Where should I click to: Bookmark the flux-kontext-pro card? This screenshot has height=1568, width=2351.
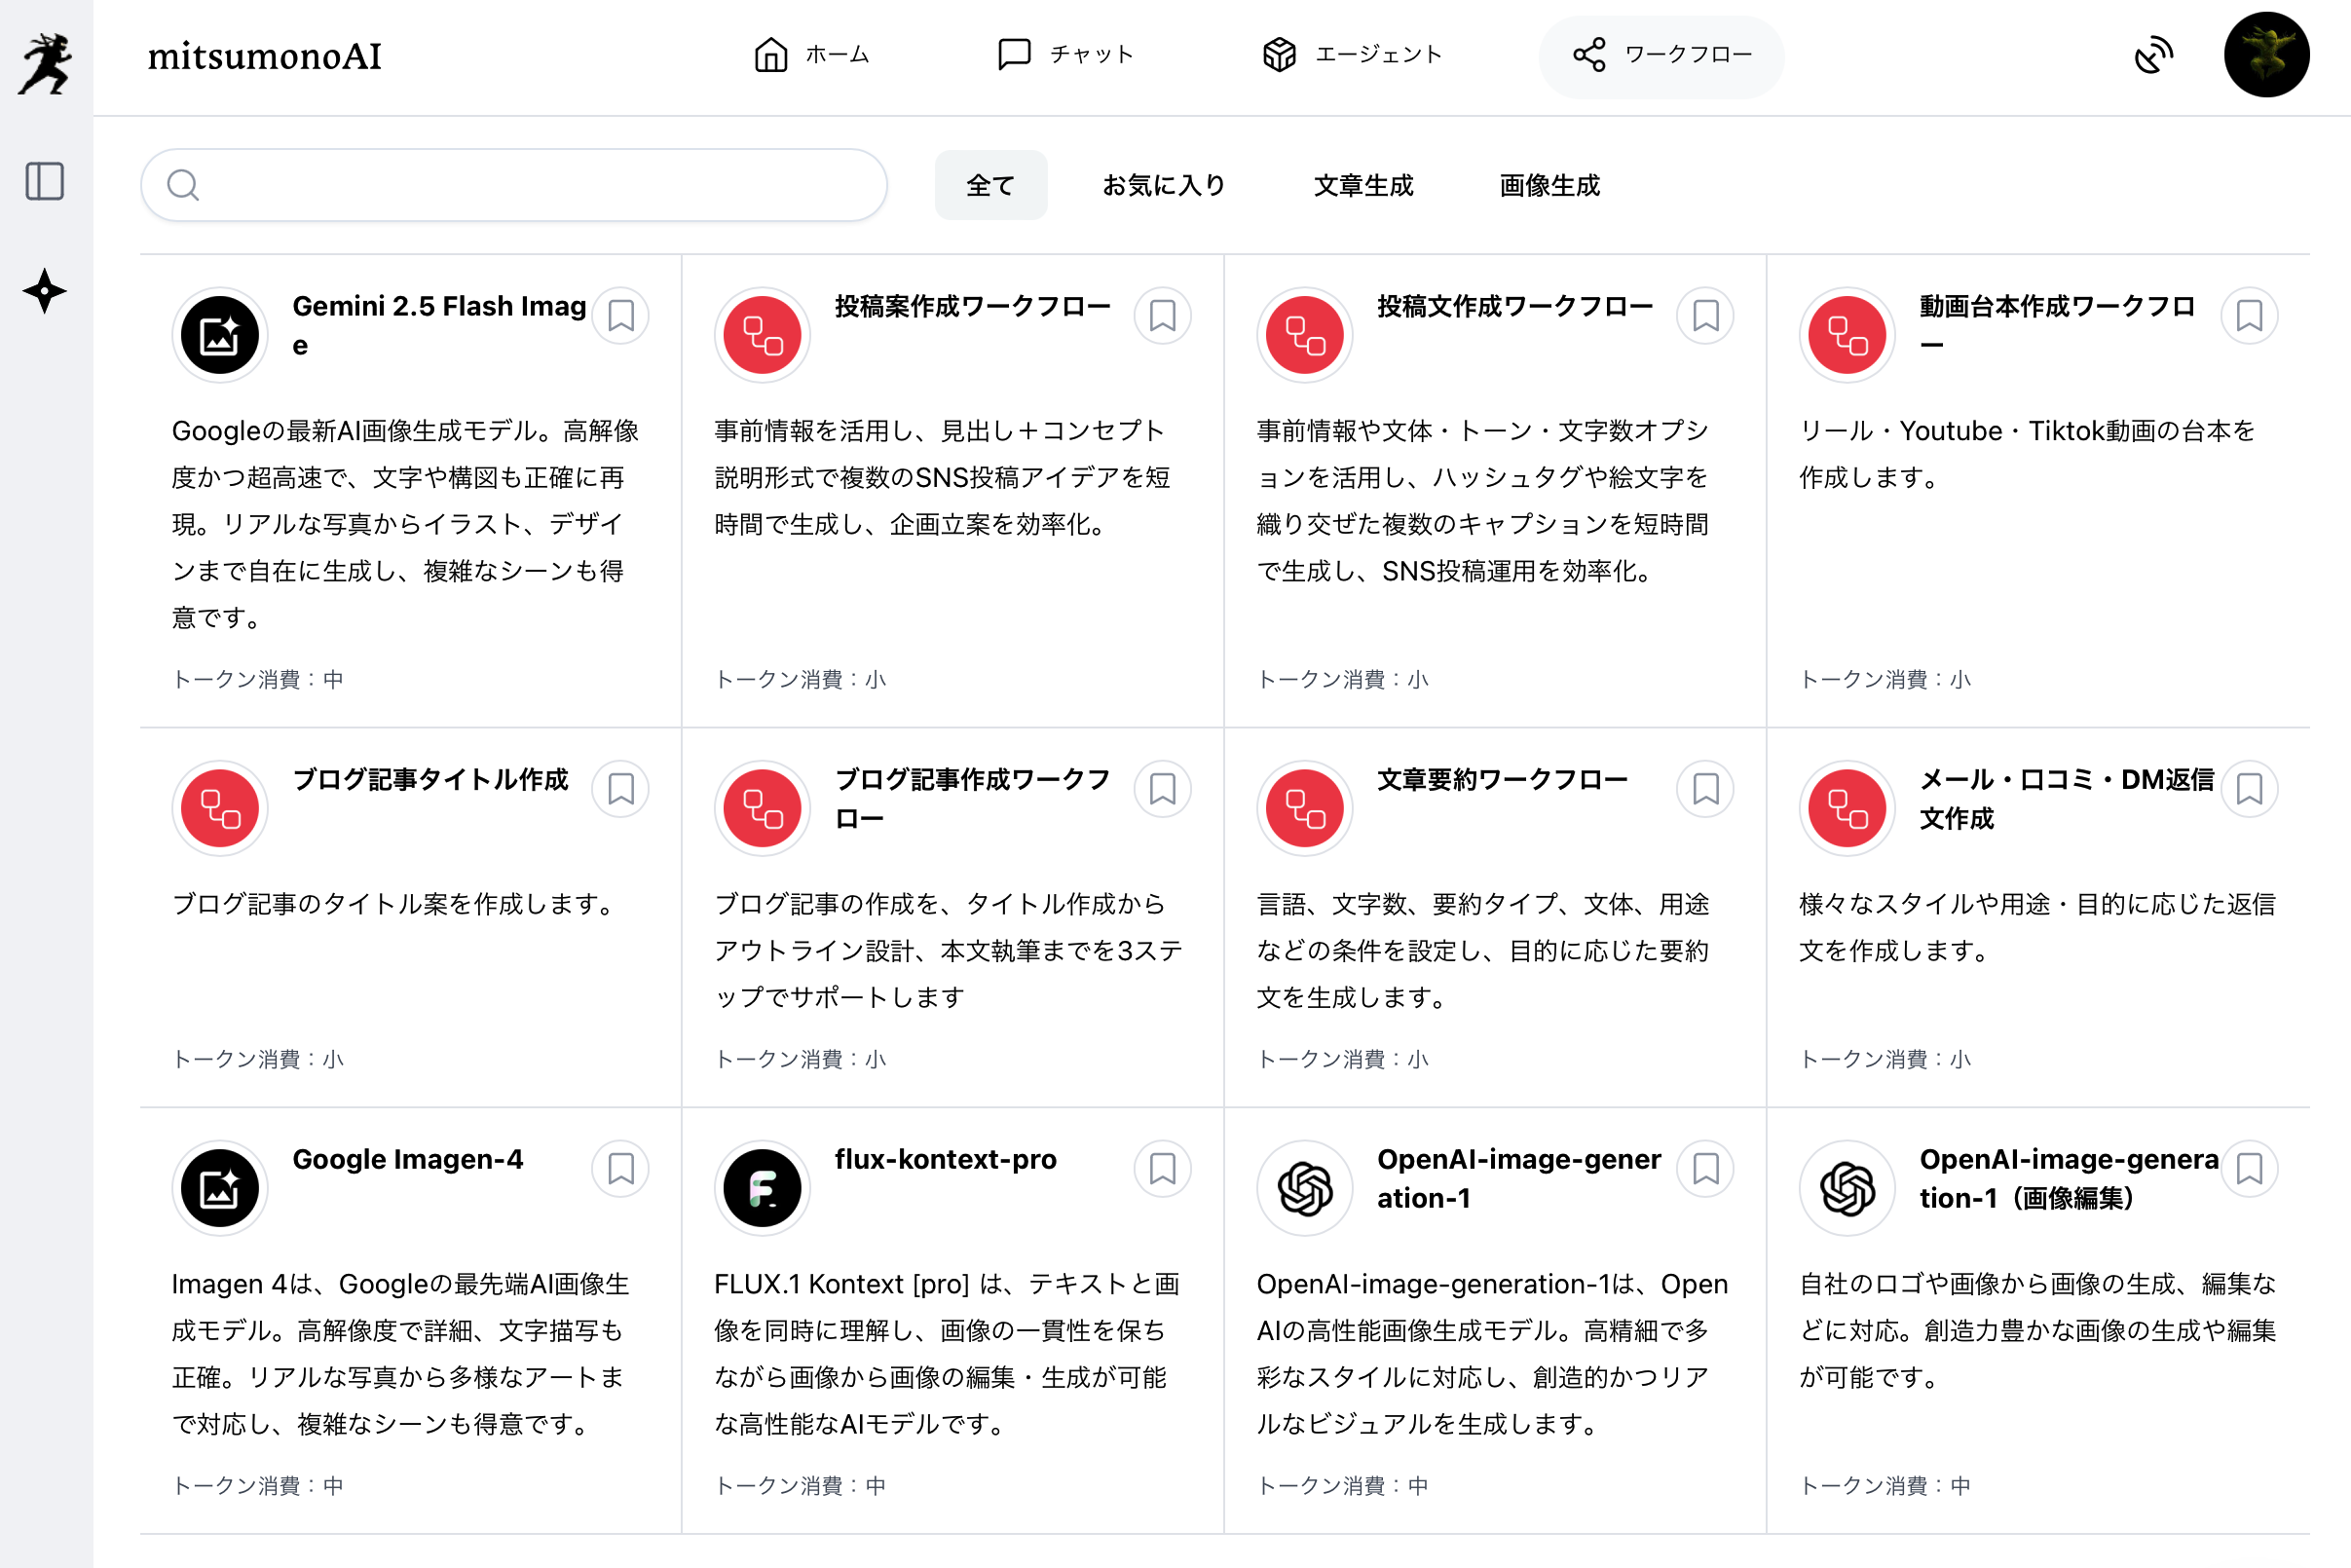[x=1162, y=1168]
